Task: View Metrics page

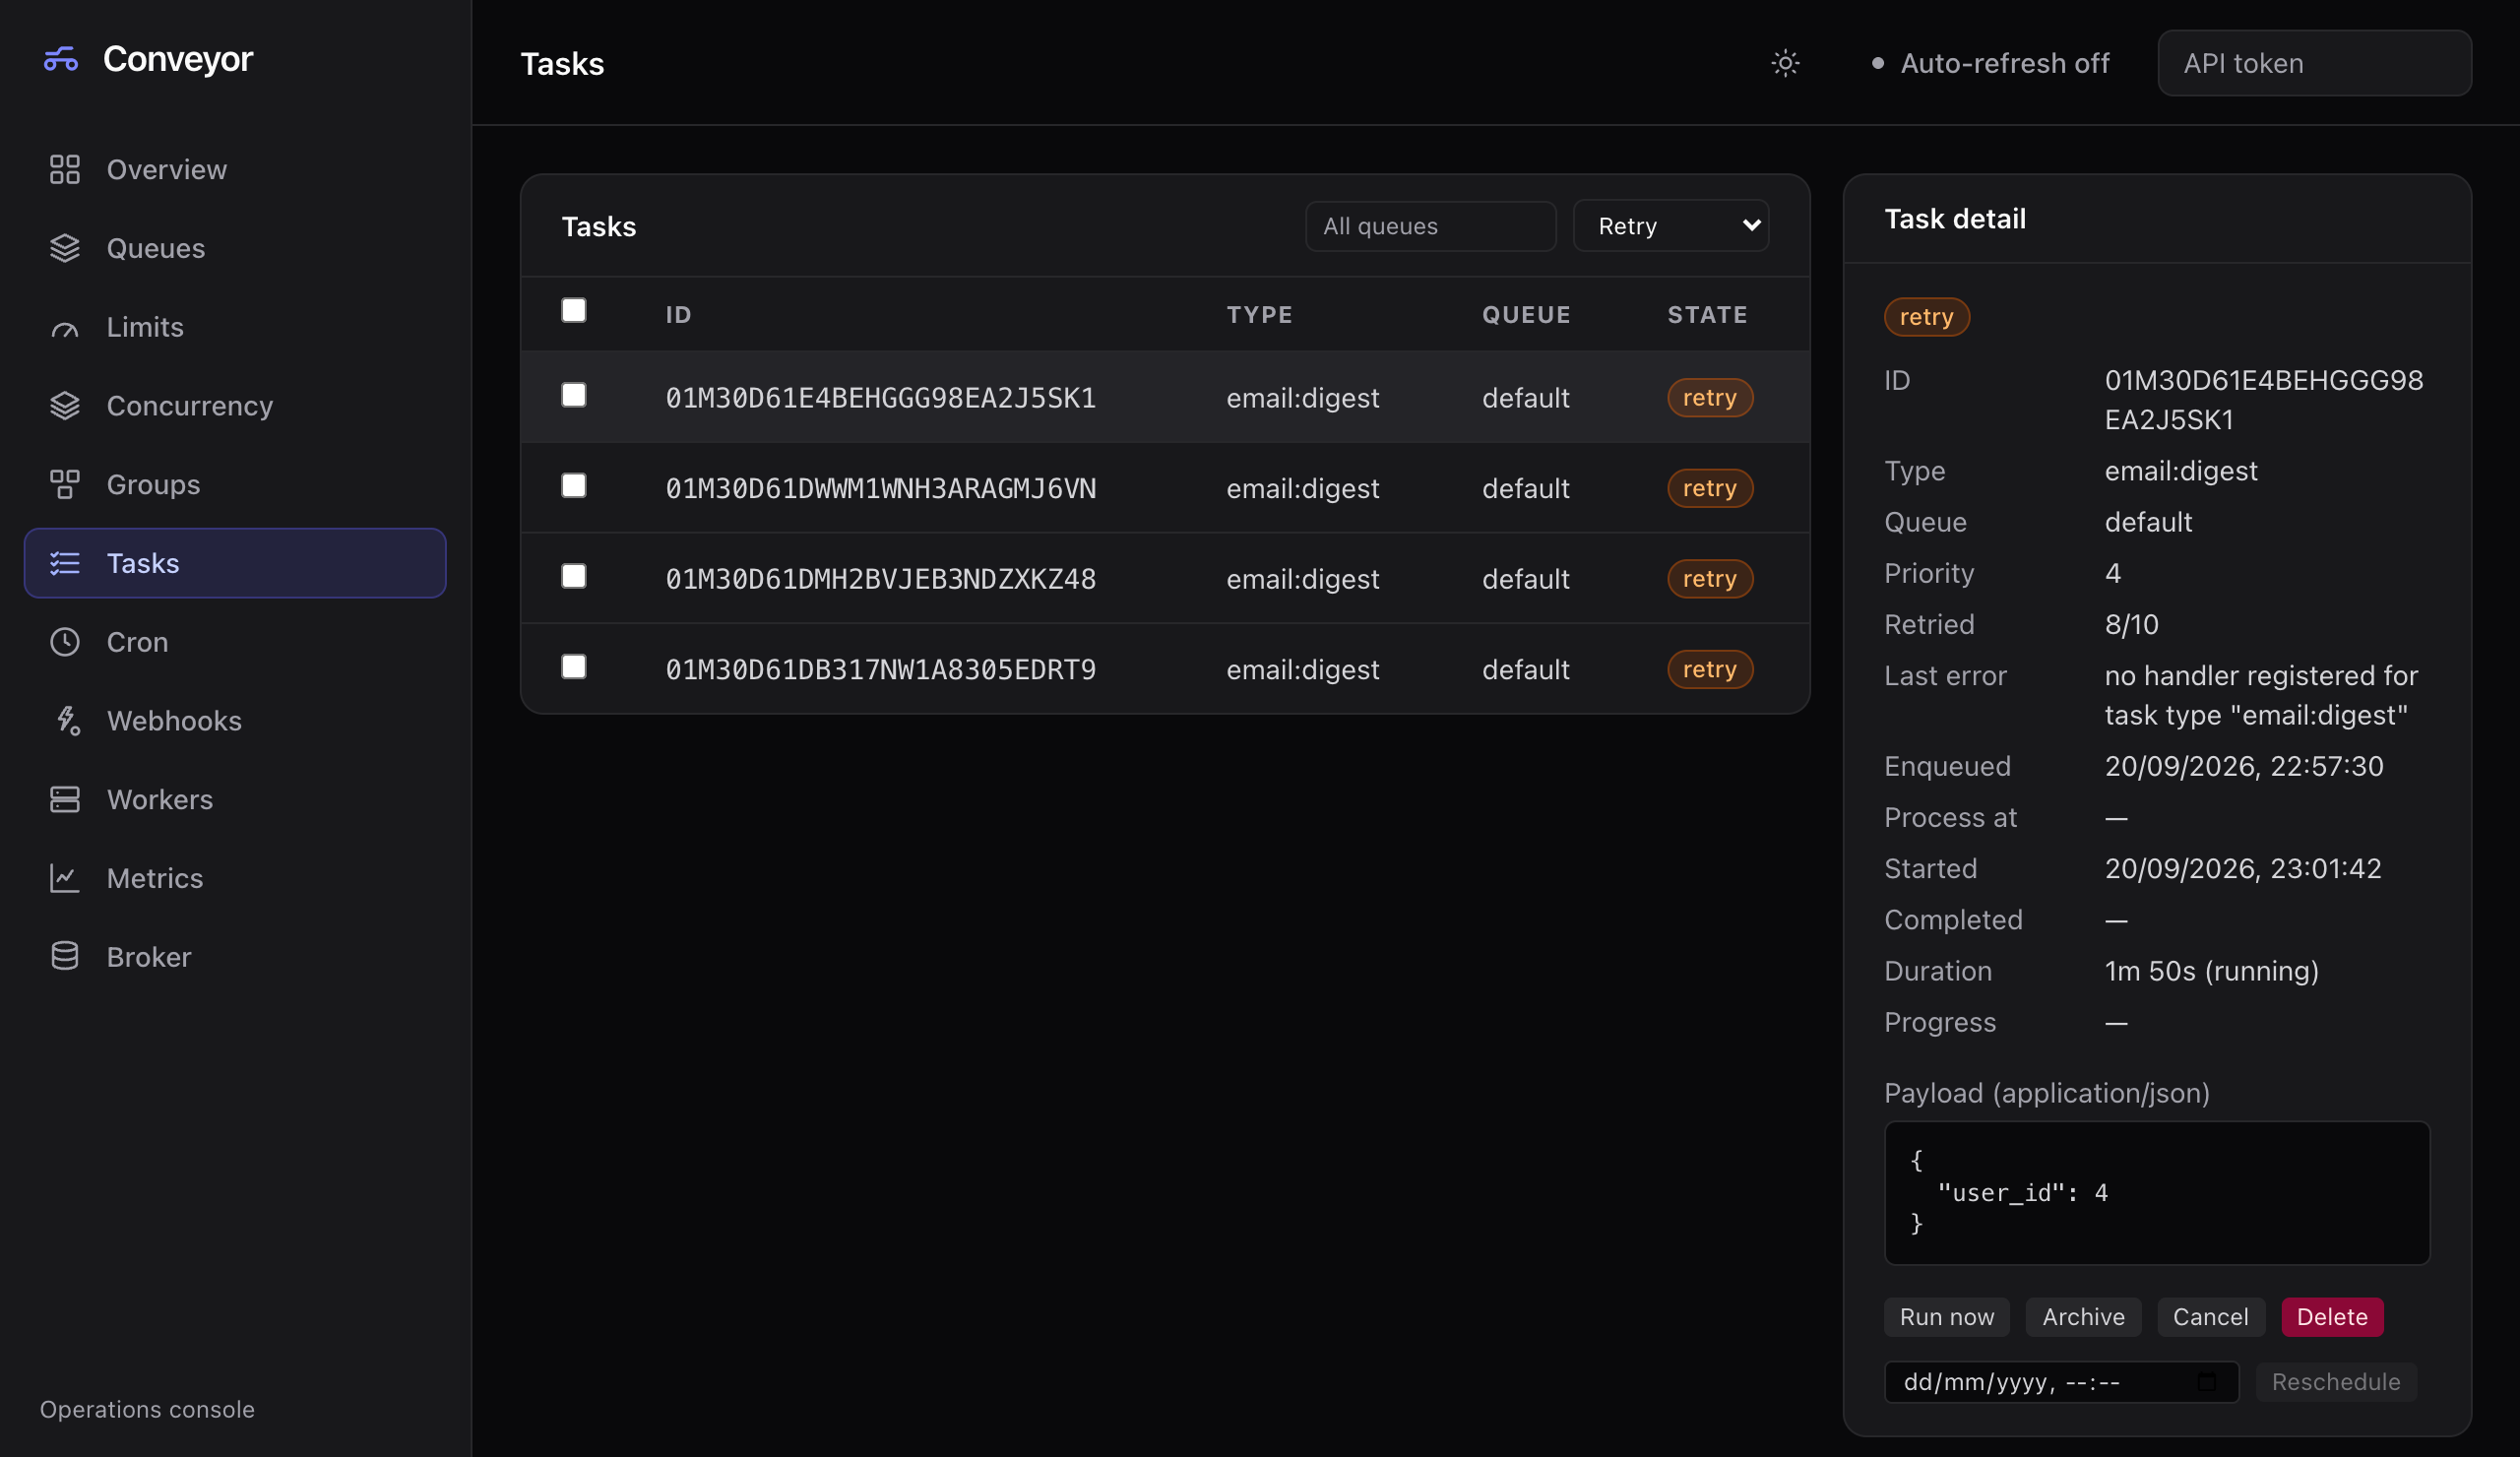Action: point(235,878)
